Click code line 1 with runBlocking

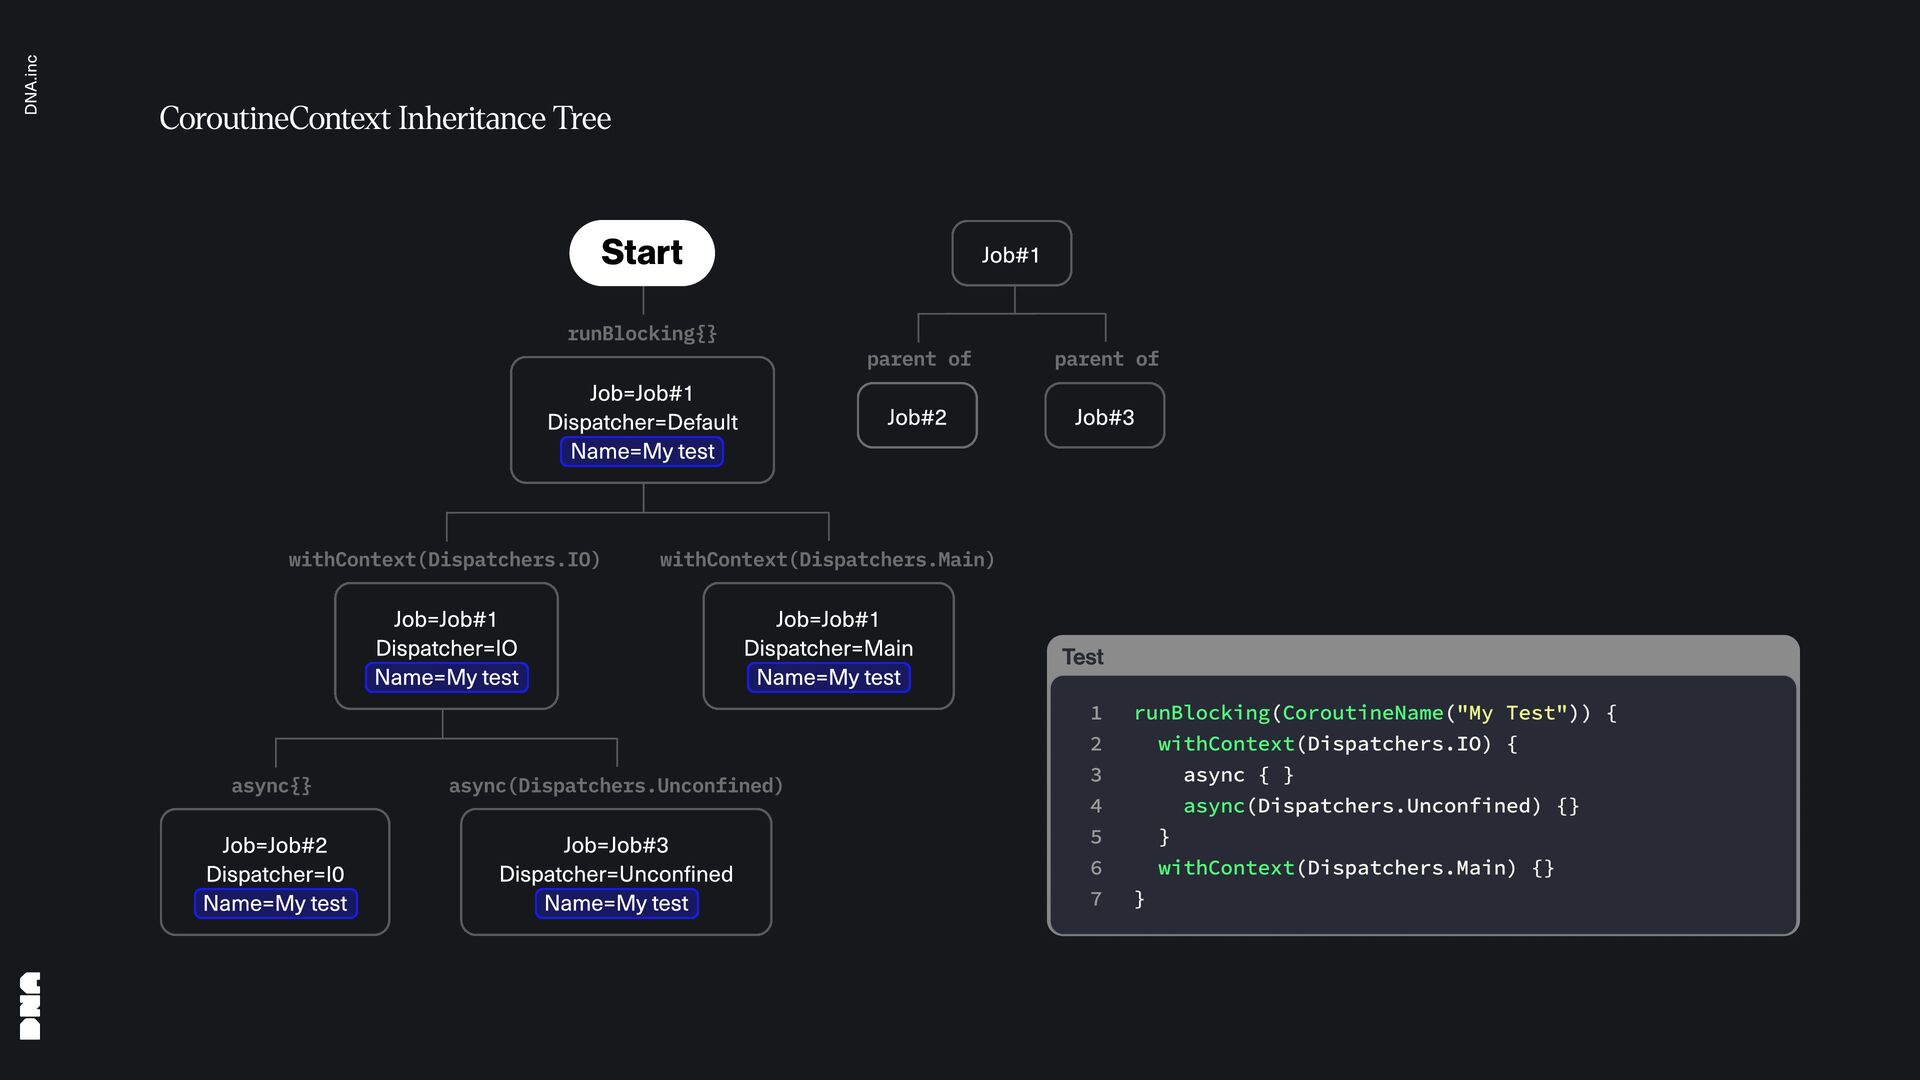[x=1374, y=713]
